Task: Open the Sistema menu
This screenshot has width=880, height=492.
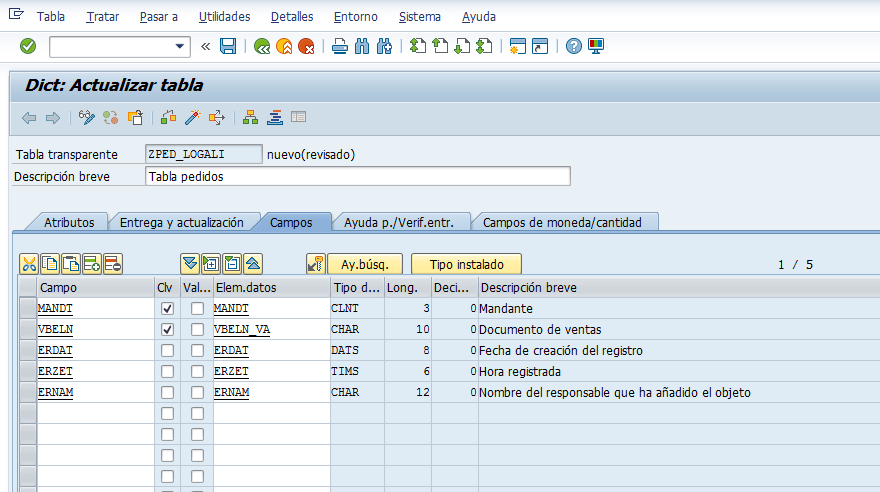Action: (420, 17)
